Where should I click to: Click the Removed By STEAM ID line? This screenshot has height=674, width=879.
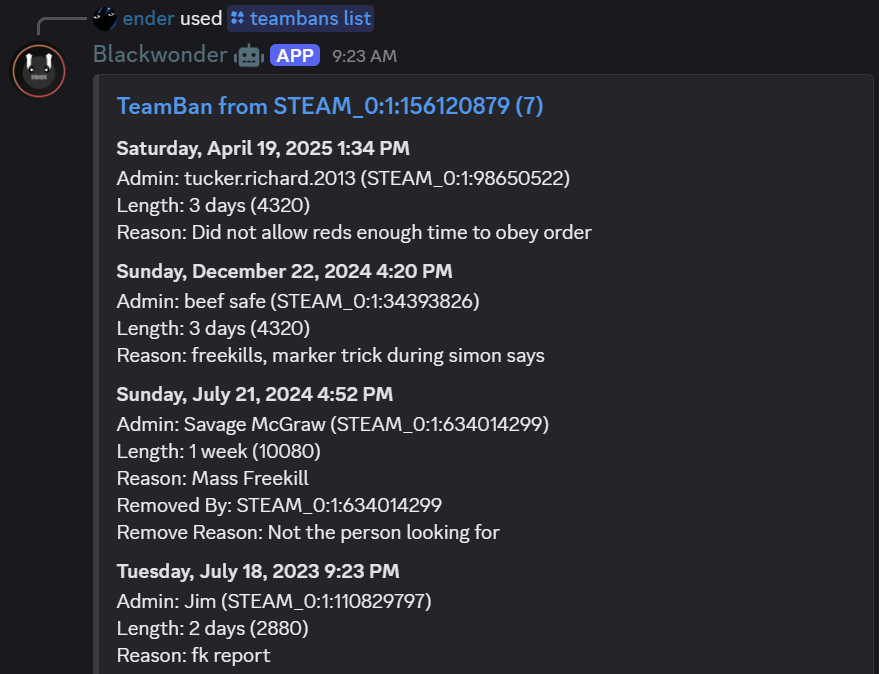pyautogui.click(x=279, y=505)
